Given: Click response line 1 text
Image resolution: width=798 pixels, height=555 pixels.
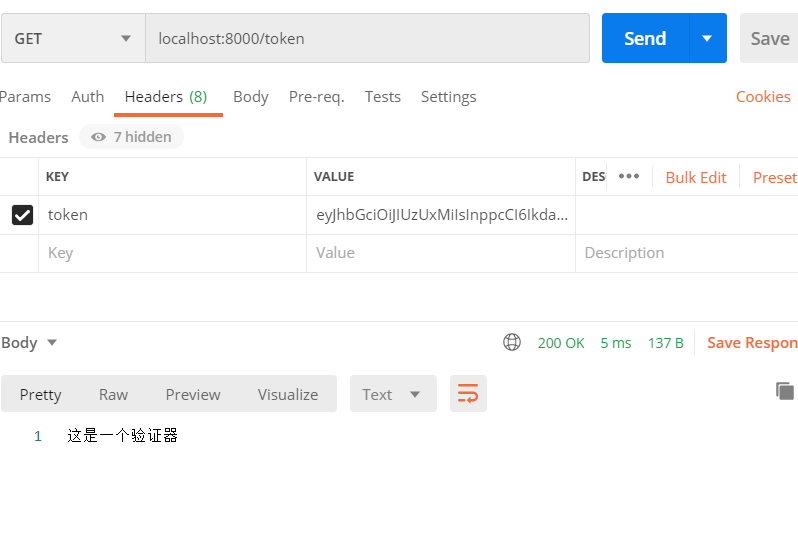Looking at the screenshot, I should click(122, 435).
